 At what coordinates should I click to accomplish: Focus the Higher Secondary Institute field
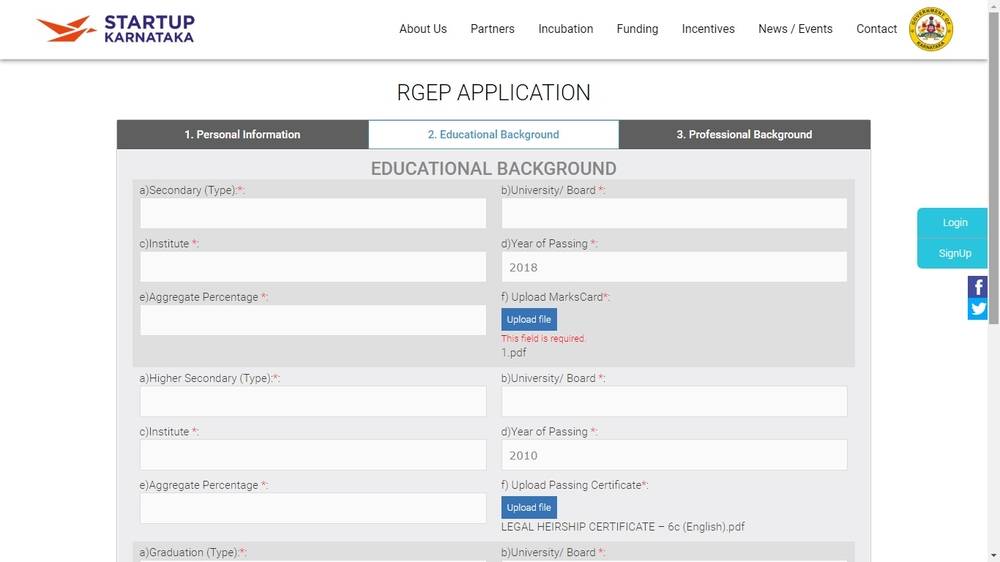tap(313, 455)
